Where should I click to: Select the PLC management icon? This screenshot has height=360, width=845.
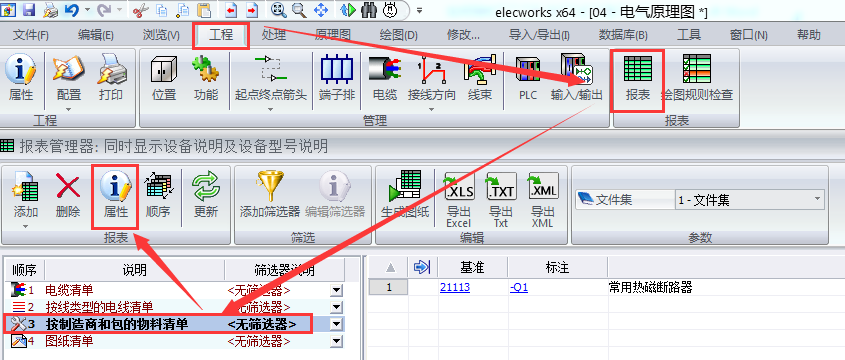528,79
